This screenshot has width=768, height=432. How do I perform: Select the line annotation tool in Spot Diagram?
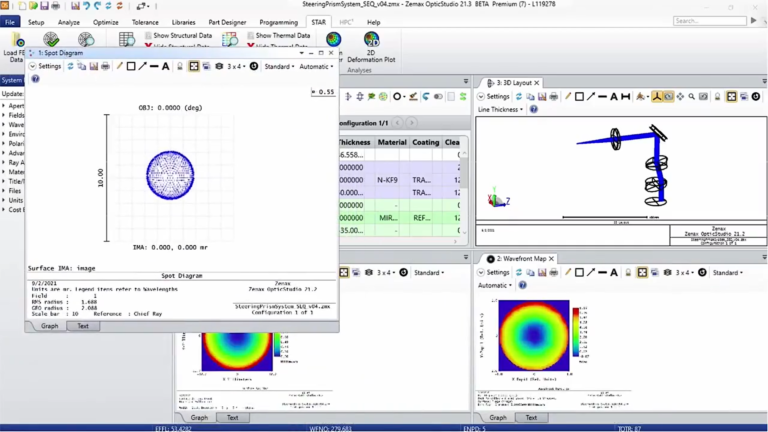[154, 66]
